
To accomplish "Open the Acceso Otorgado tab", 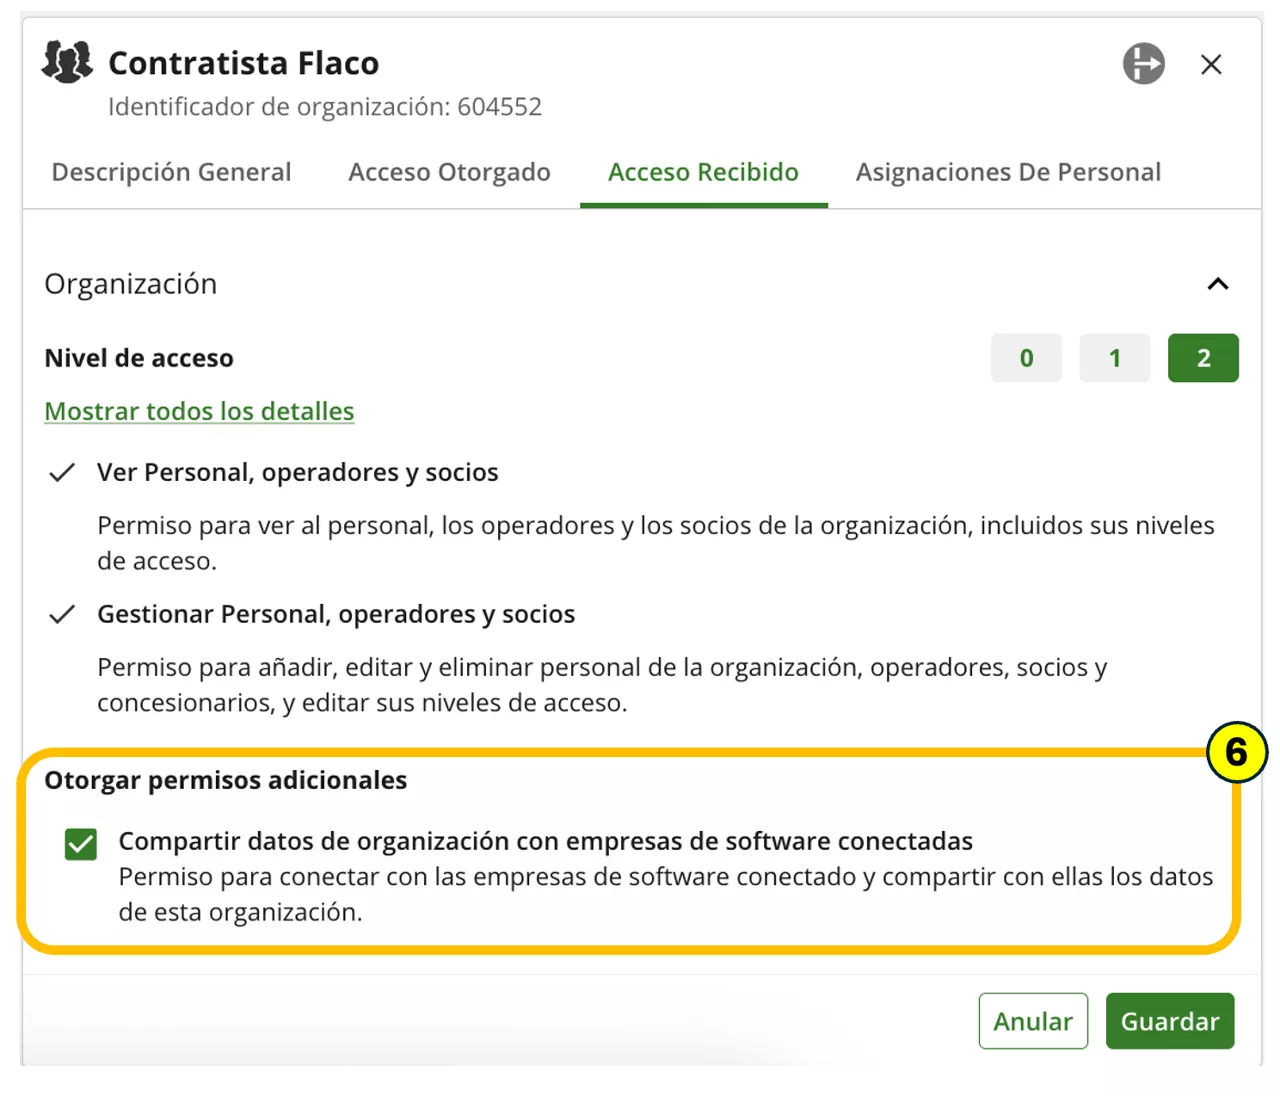I will point(448,172).
